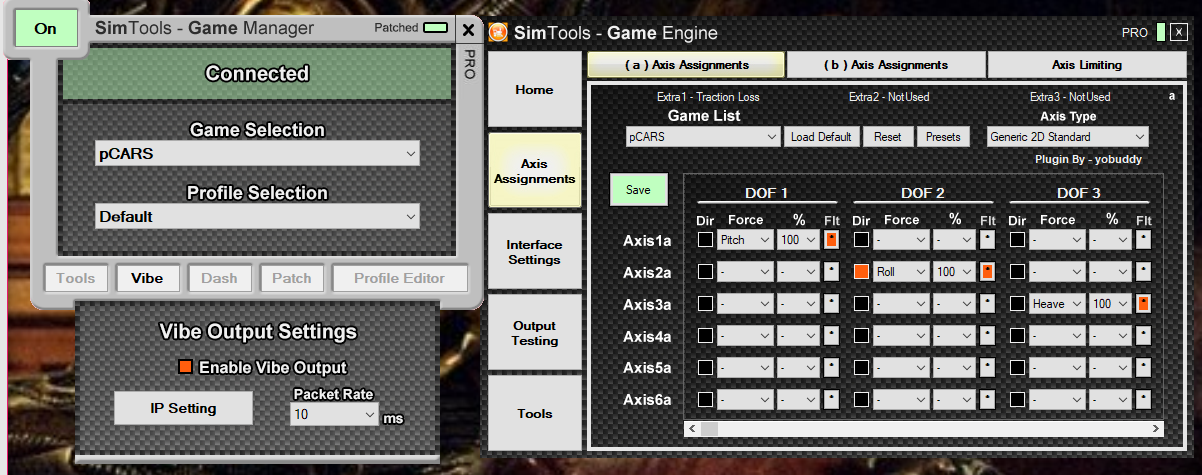Open the Profile Editor in Game Manager
Viewport: 1202px width, 475px height.
[400, 278]
